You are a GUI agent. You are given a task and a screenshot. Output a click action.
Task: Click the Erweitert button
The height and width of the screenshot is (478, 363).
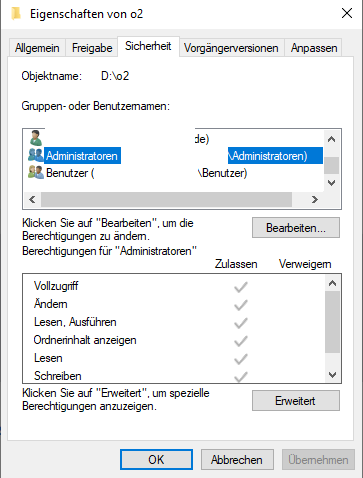[x=296, y=401]
